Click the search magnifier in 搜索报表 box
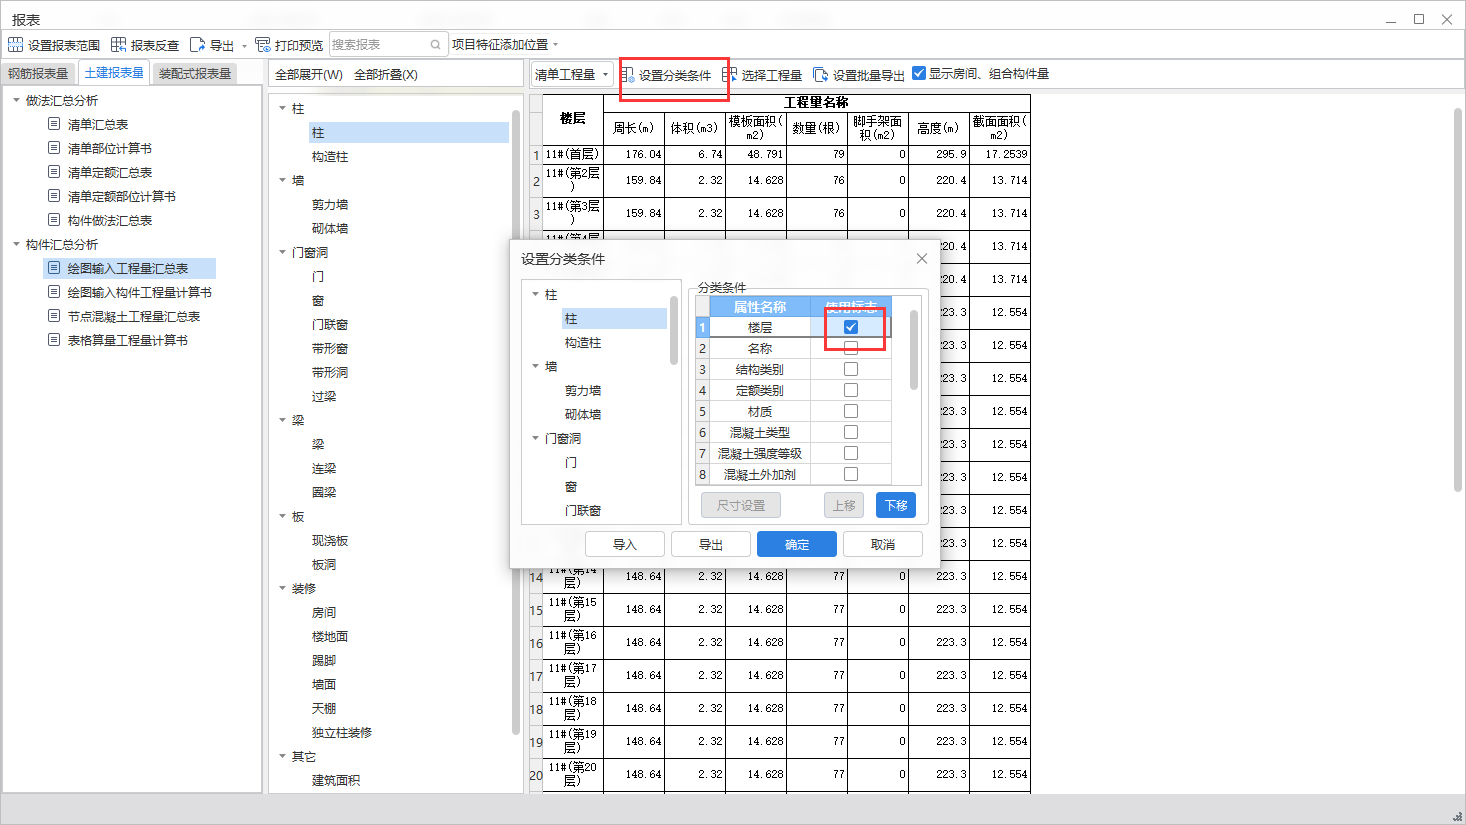The height and width of the screenshot is (825, 1466). point(436,45)
